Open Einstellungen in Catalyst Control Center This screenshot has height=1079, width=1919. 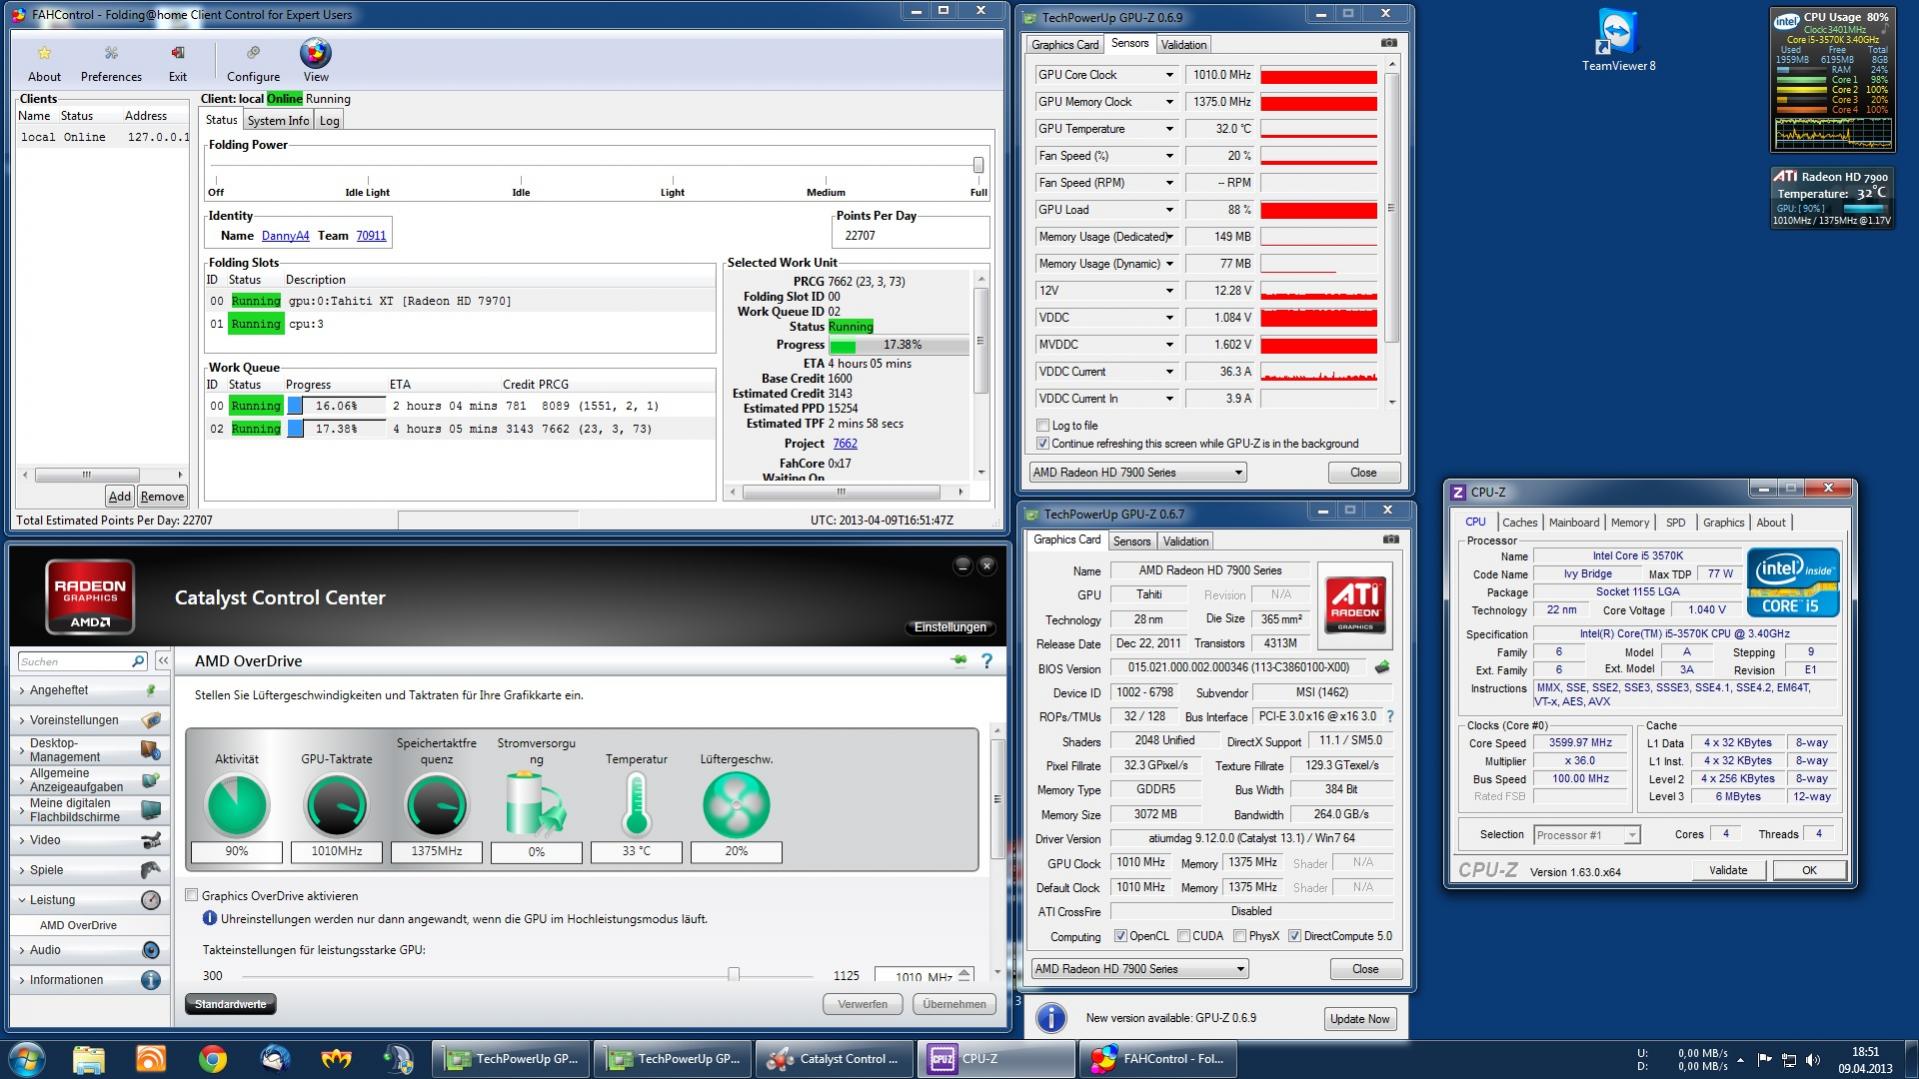coord(950,627)
